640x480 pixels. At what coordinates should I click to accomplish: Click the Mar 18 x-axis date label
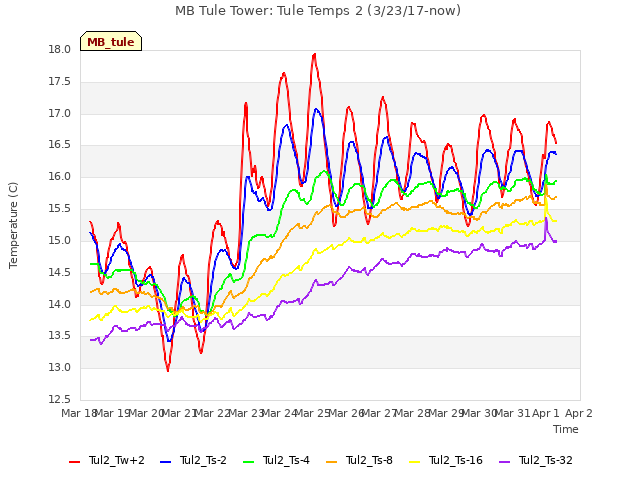(79, 413)
